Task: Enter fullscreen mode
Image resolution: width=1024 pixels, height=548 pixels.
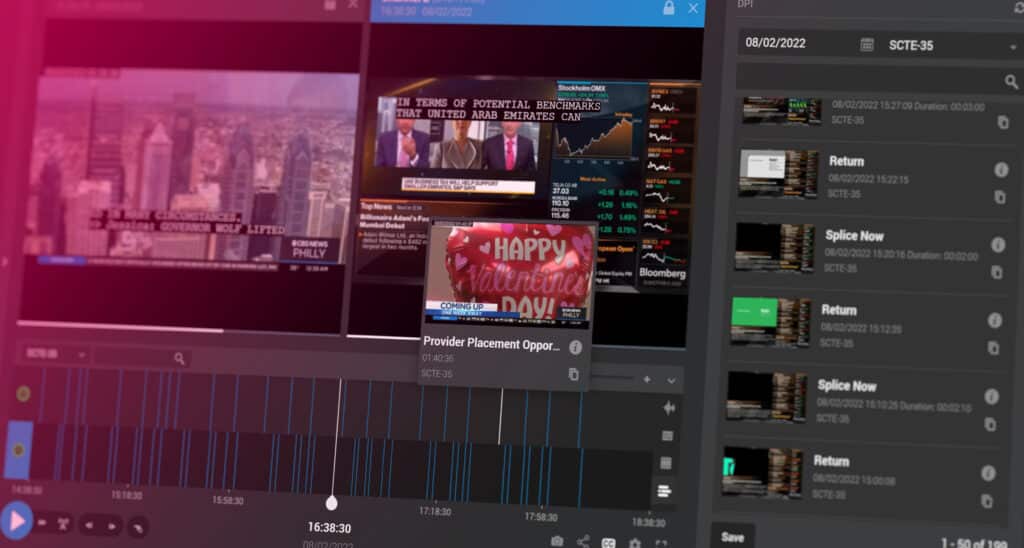Action: click(661, 543)
